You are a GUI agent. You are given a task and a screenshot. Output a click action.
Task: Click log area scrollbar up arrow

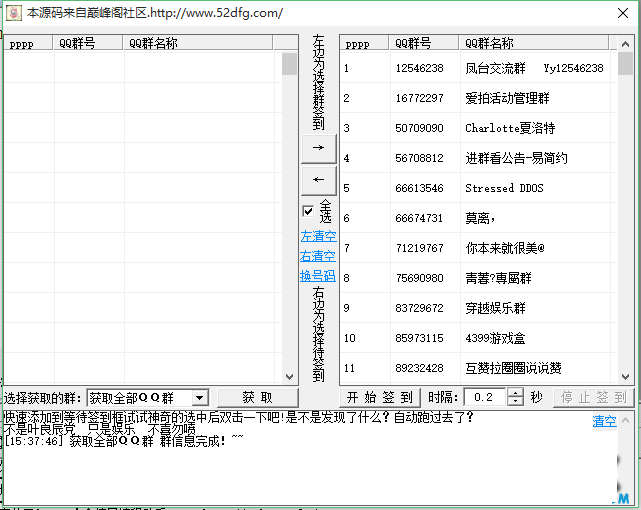click(625, 421)
